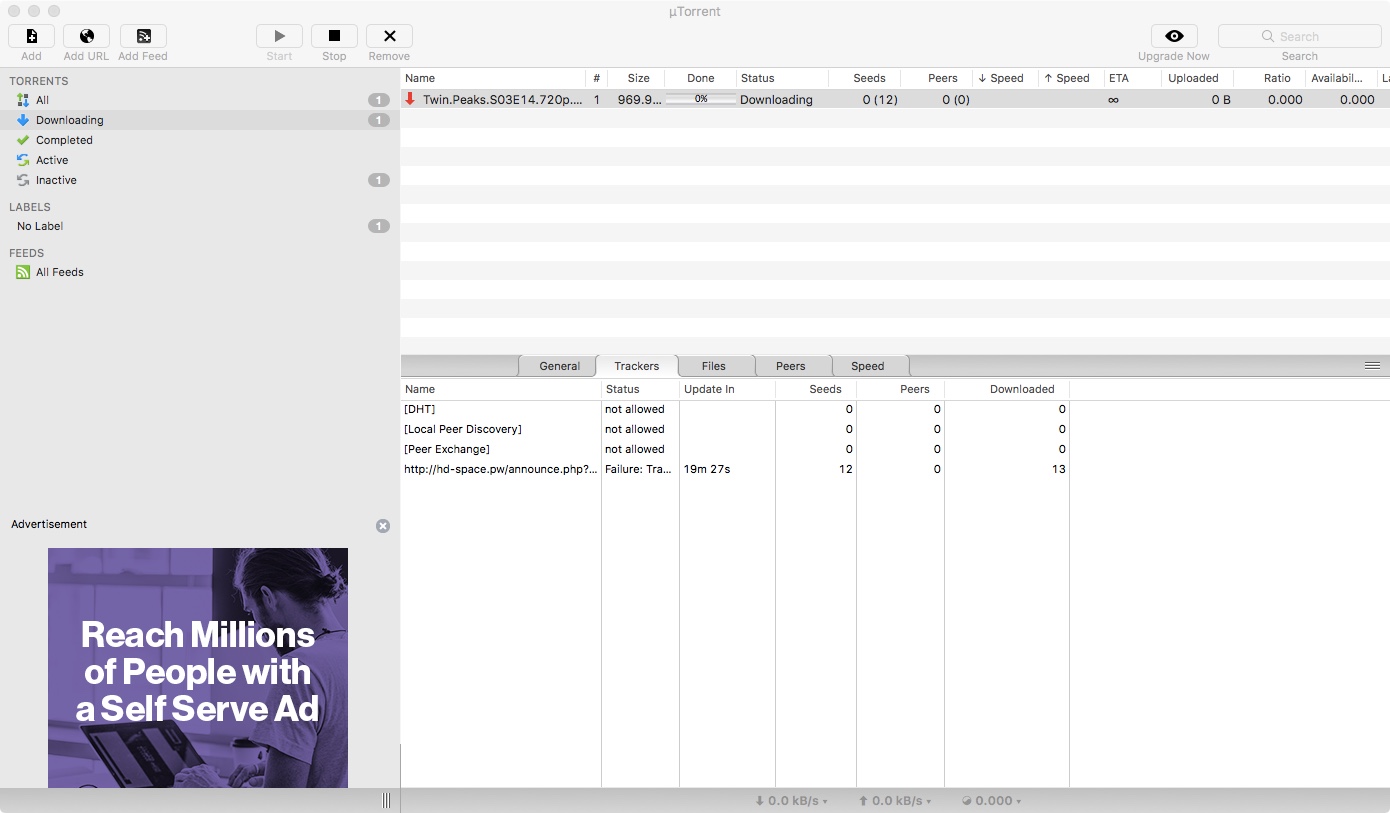Screen dimensions: 1390x813
Task: Click the All category arrows icon
Action: coord(23,100)
